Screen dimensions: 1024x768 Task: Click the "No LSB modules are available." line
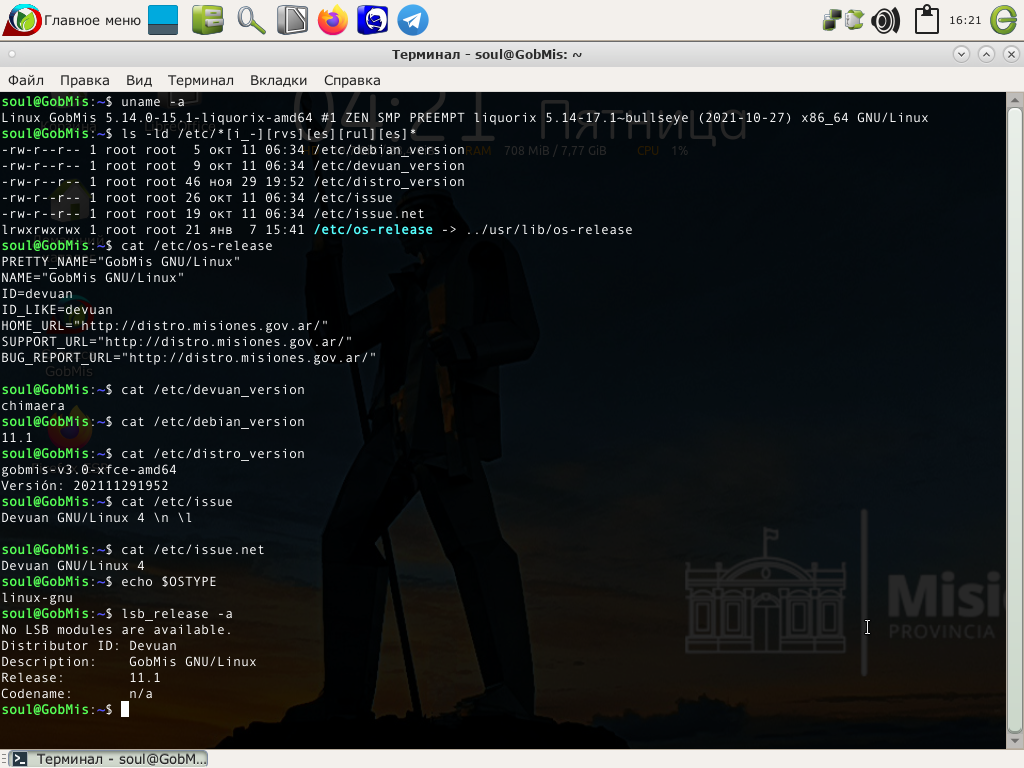tap(117, 630)
